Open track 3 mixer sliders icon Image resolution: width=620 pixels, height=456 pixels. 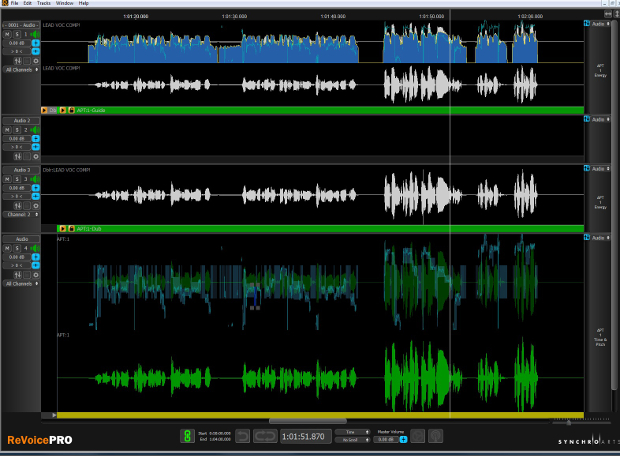tap(18, 206)
